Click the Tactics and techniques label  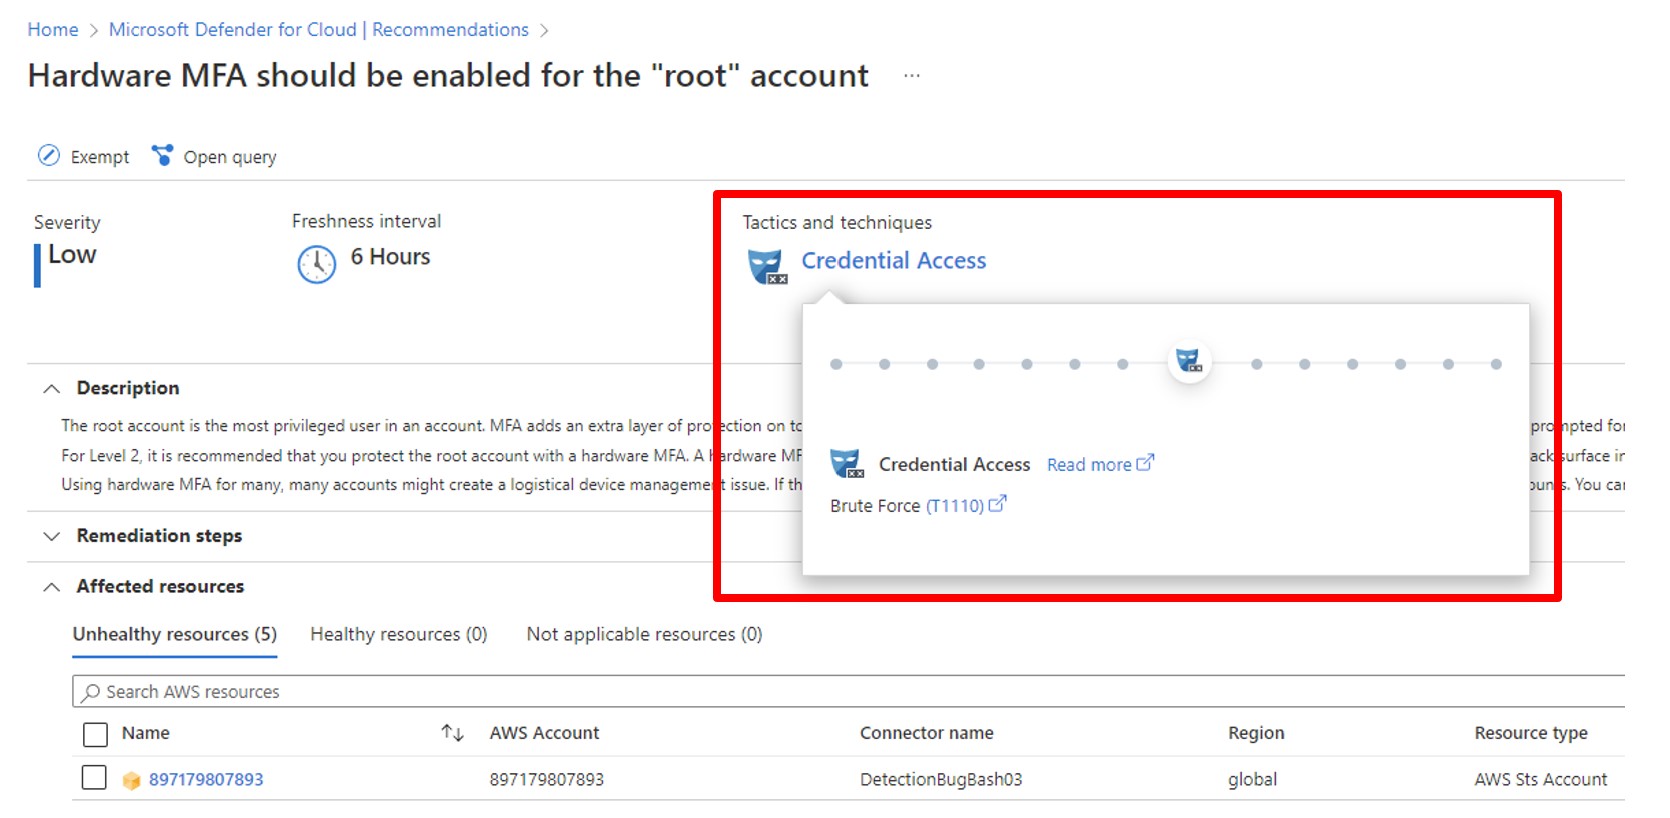pos(837,222)
